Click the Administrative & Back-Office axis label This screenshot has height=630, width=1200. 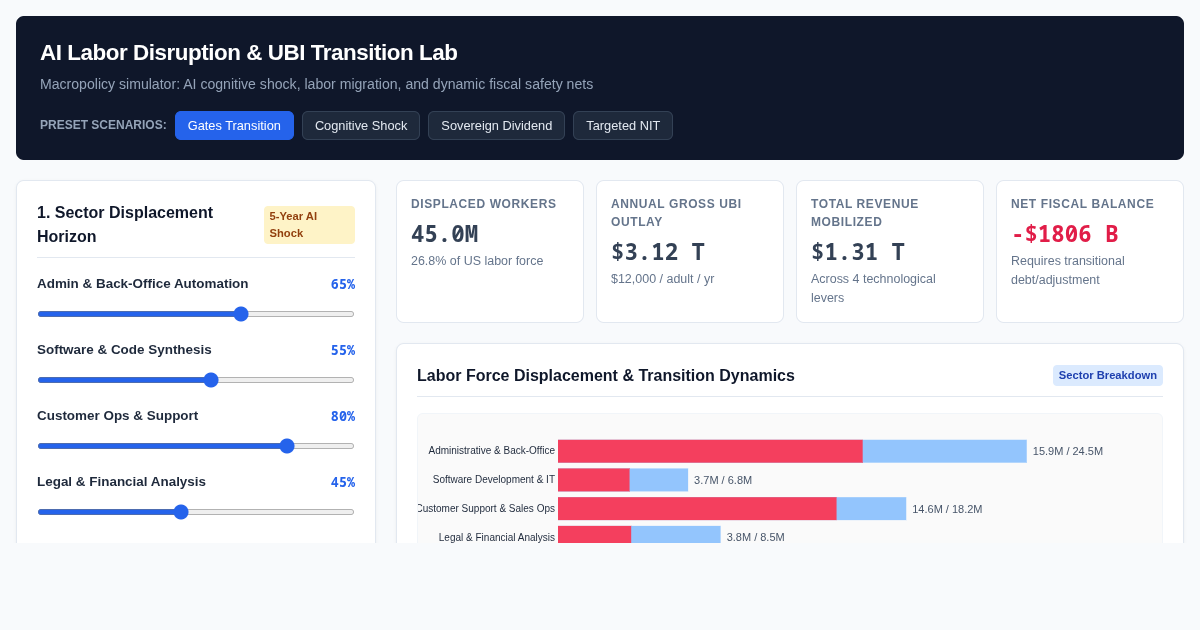(492, 451)
